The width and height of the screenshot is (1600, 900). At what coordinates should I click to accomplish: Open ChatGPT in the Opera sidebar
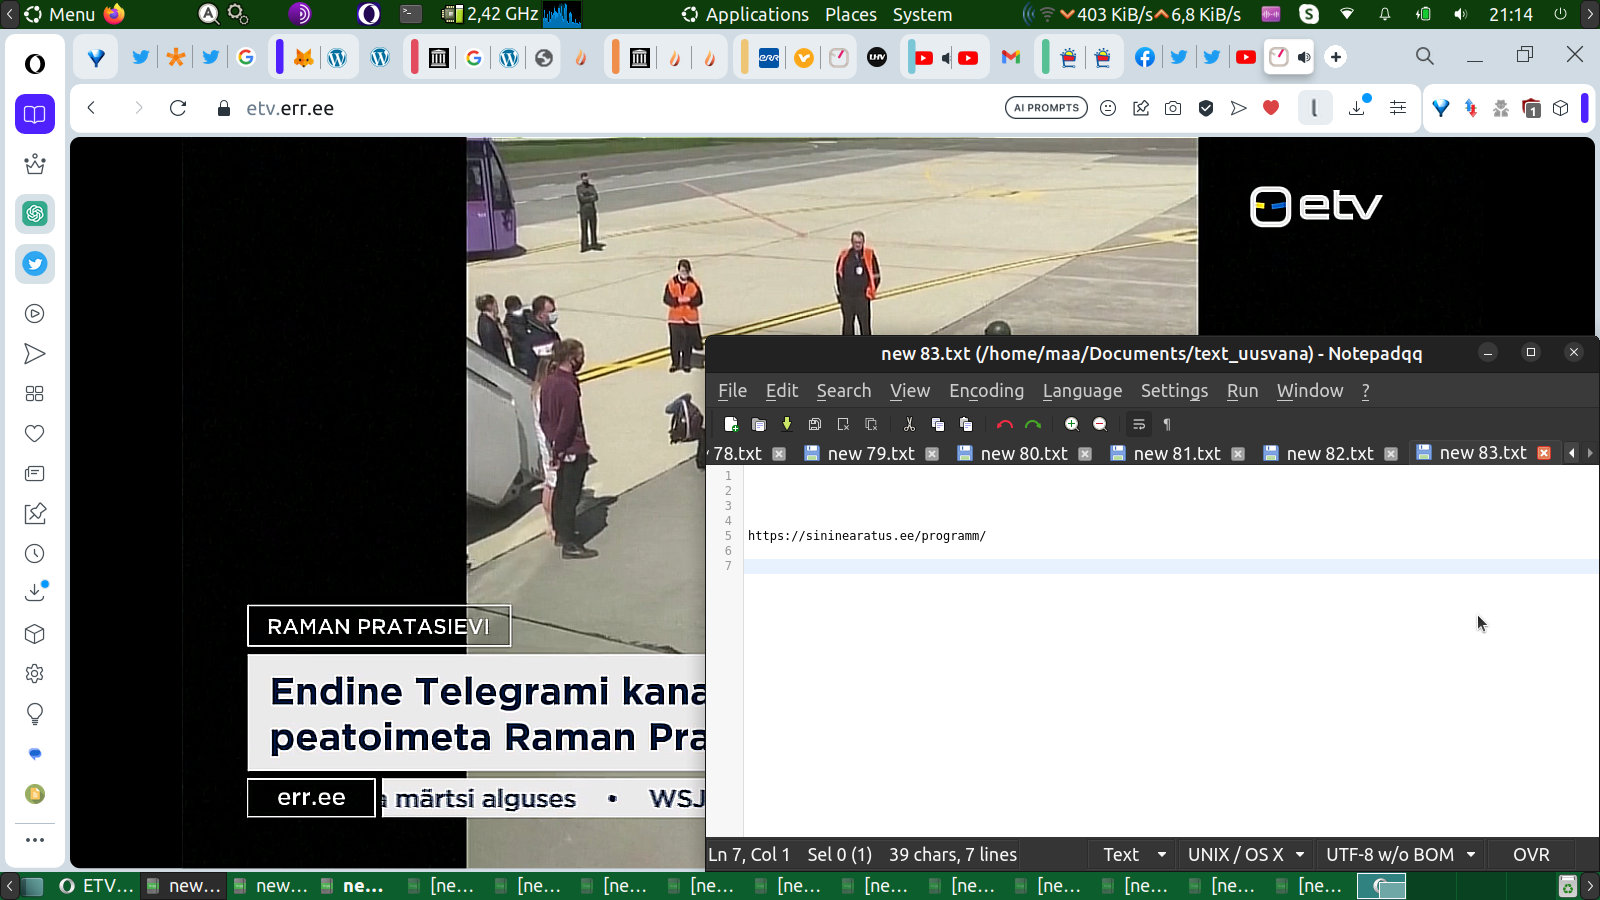(35, 213)
